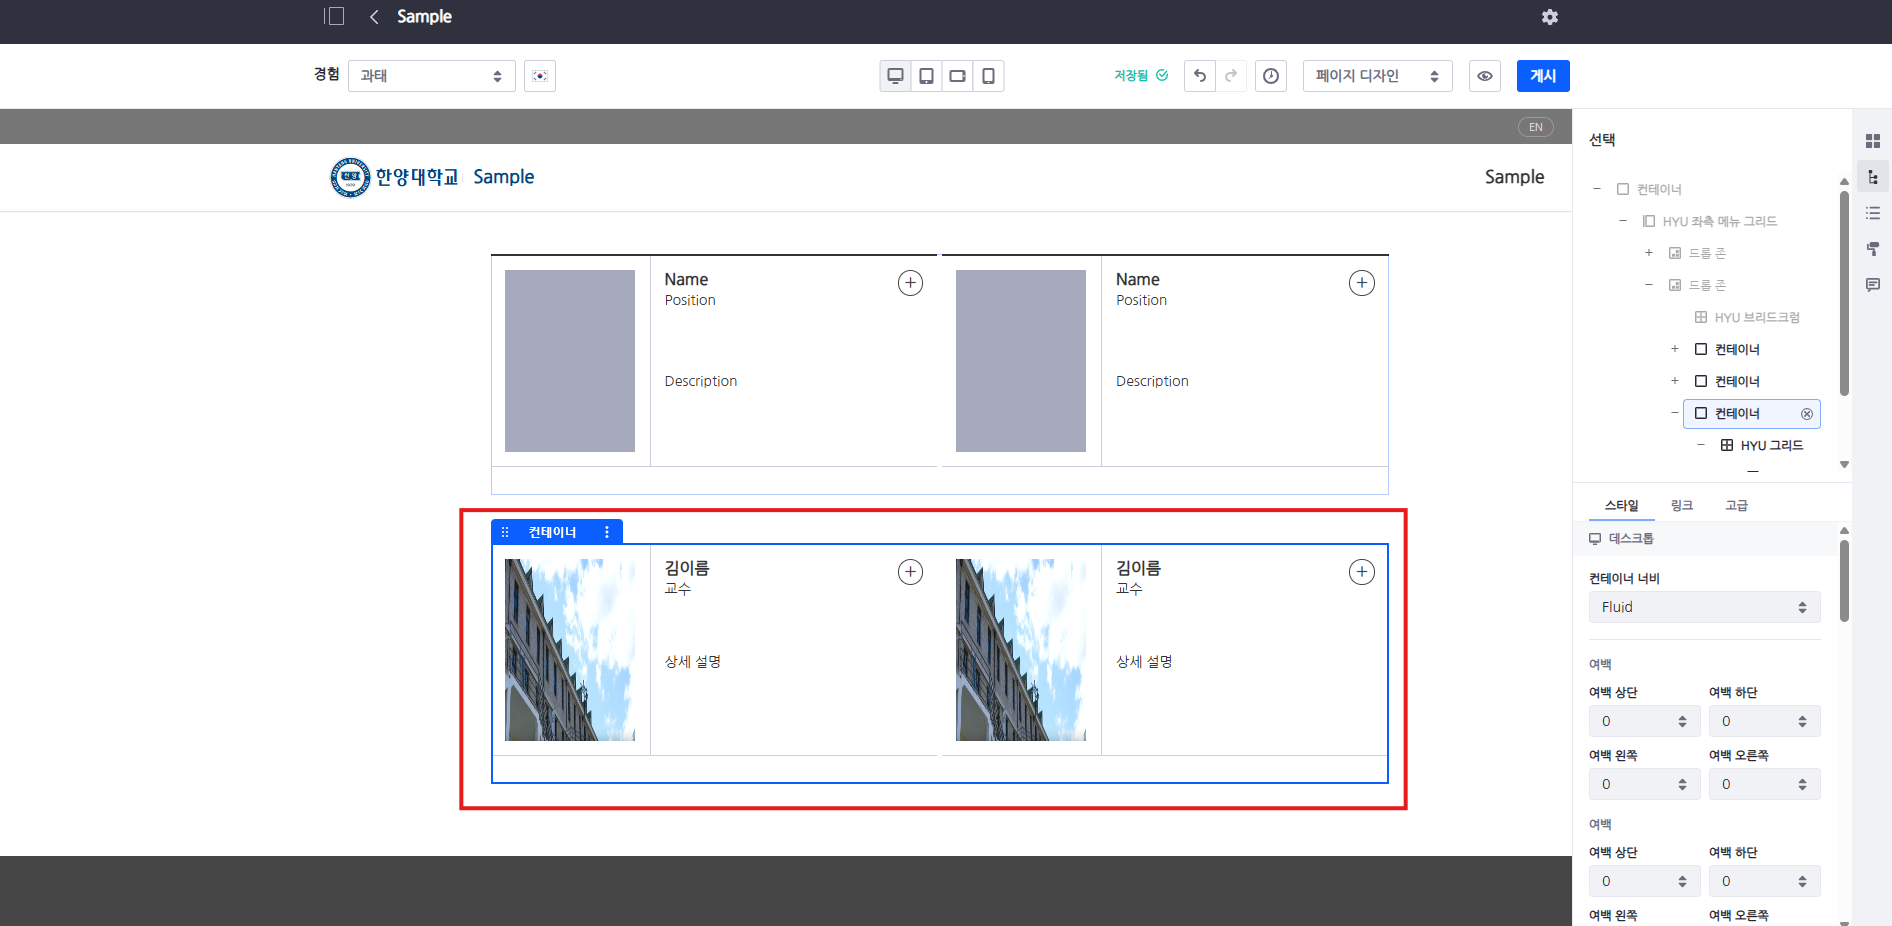
Task: Select the tablet viewport icon
Action: pos(927,76)
